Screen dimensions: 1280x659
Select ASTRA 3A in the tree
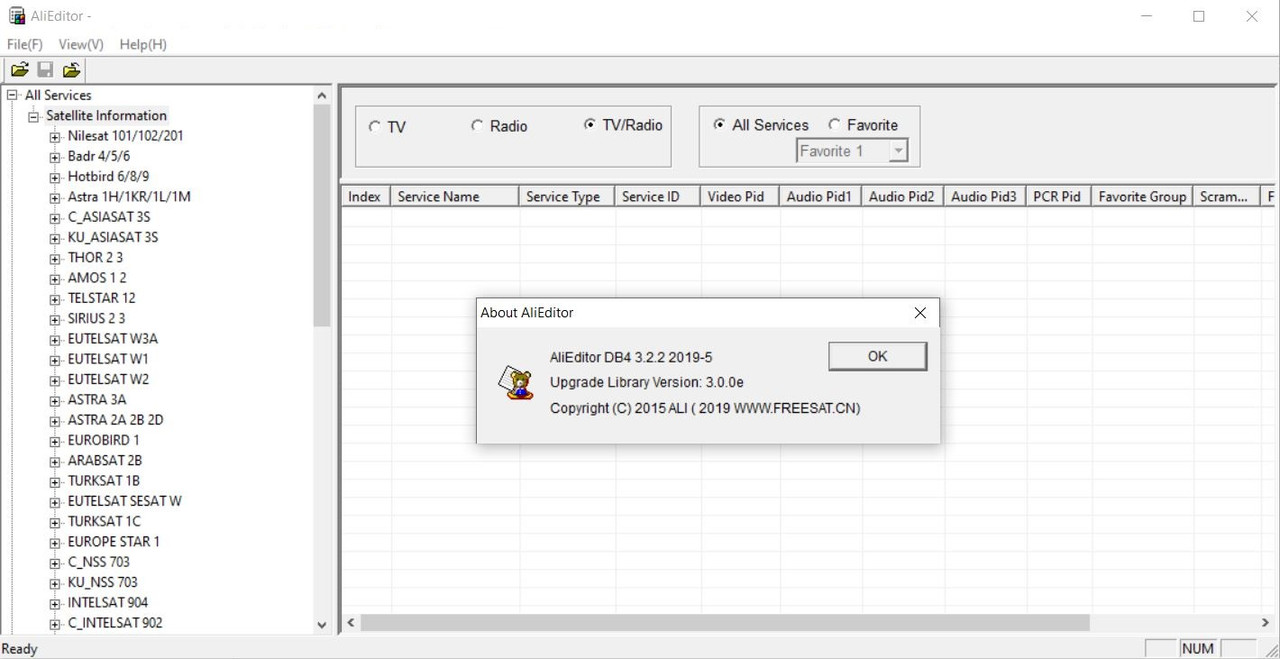pyautogui.click(x=97, y=400)
